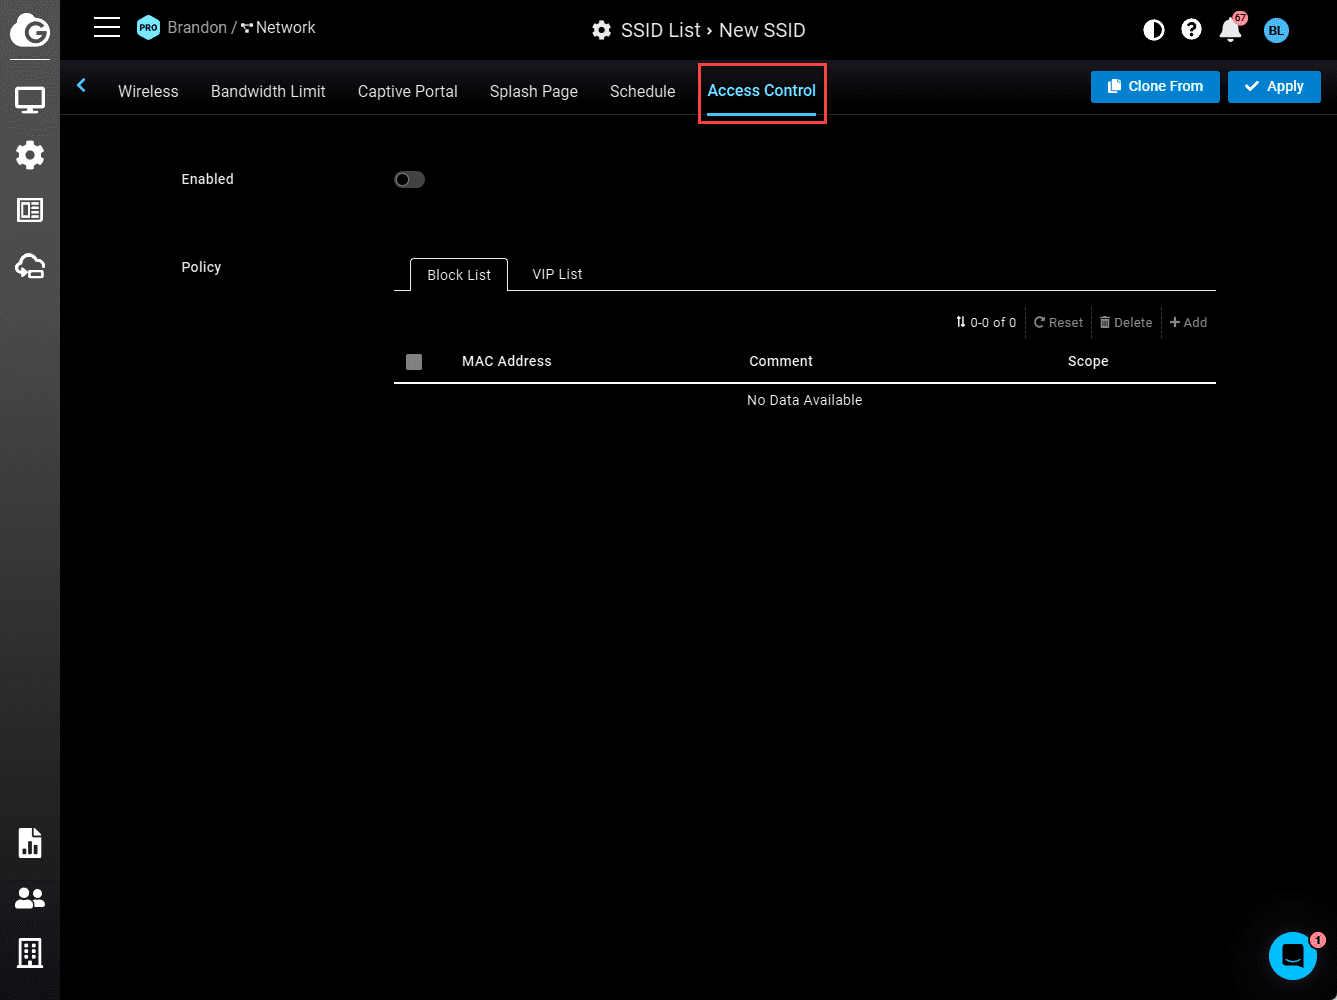This screenshot has height=1000, width=1337.
Task: Open the Captive Portal tab
Action: [x=408, y=91]
